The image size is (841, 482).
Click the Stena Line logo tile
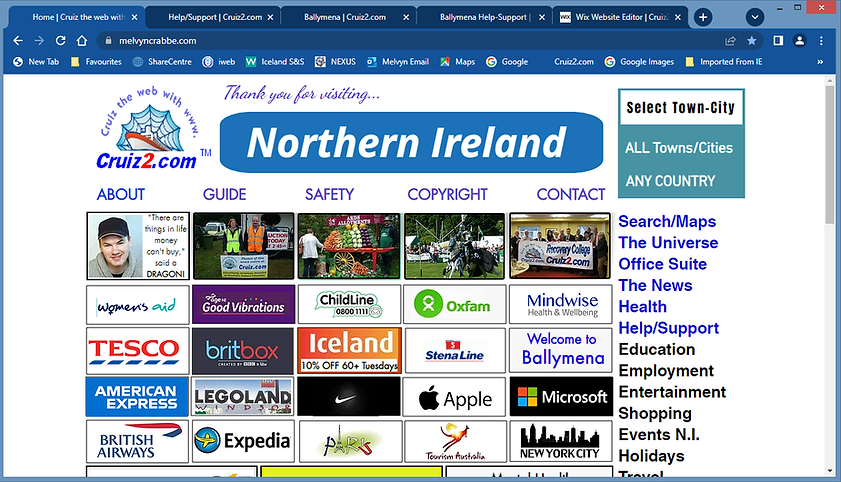pos(455,351)
